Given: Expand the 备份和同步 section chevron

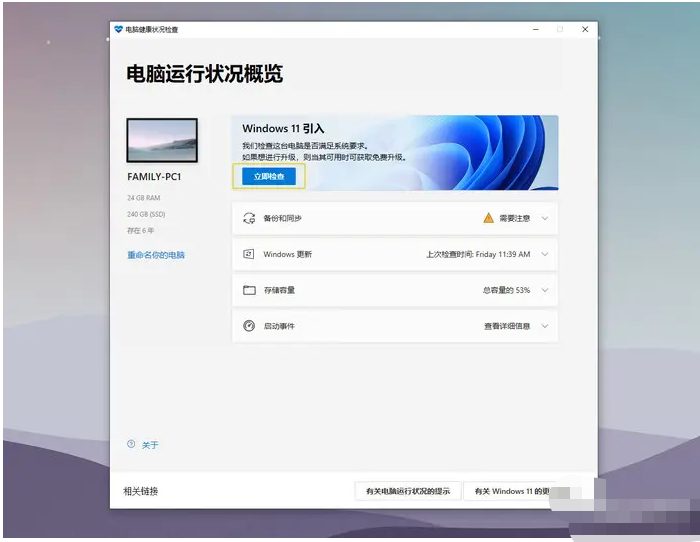Looking at the screenshot, I should tap(545, 218).
